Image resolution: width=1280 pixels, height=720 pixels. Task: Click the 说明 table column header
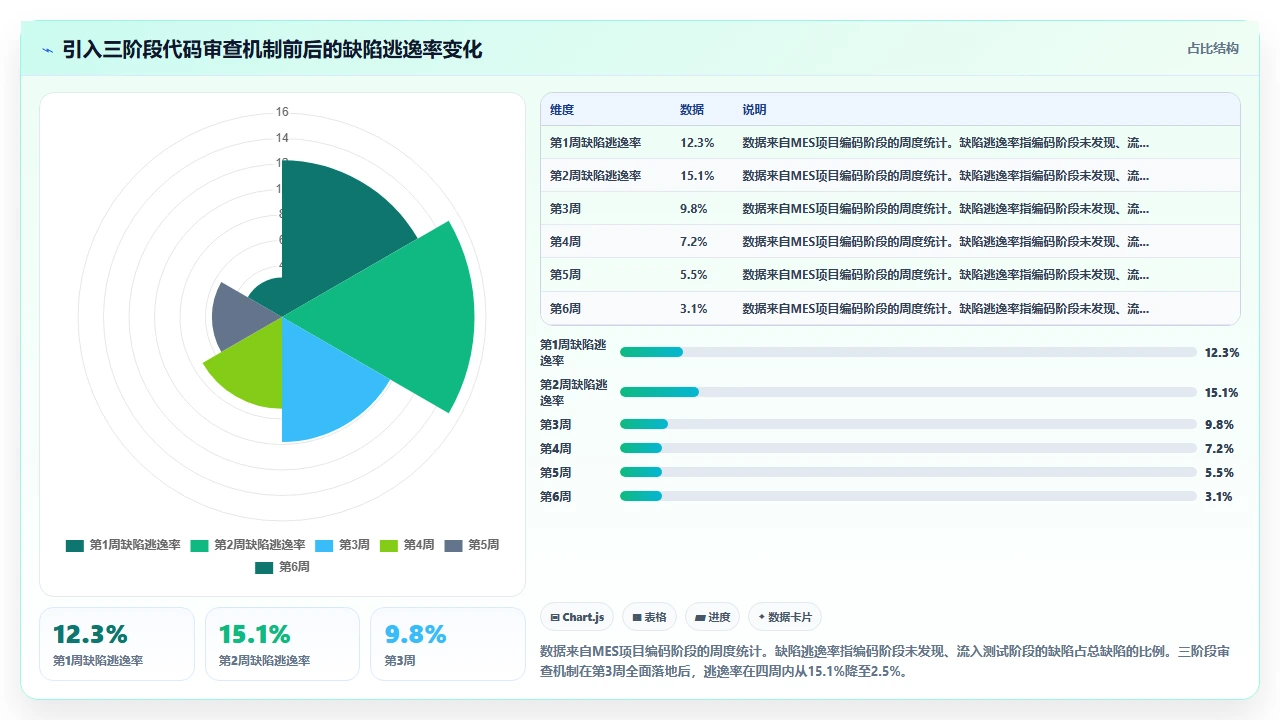click(754, 110)
